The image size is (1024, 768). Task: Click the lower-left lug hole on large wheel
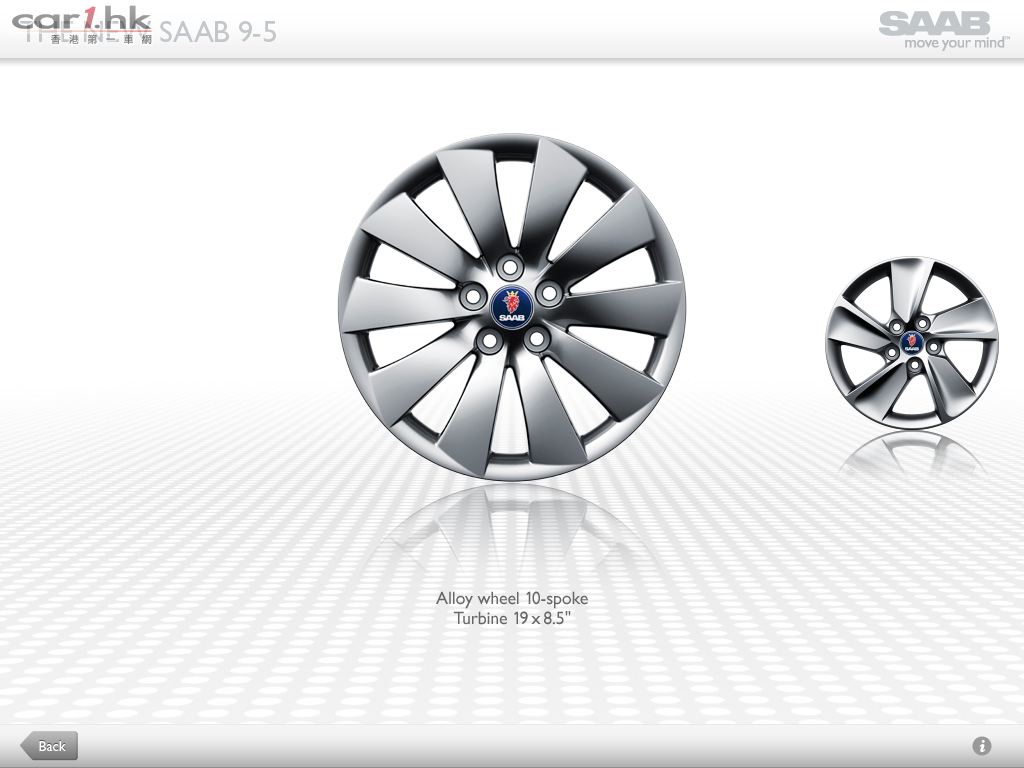click(489, 341)
